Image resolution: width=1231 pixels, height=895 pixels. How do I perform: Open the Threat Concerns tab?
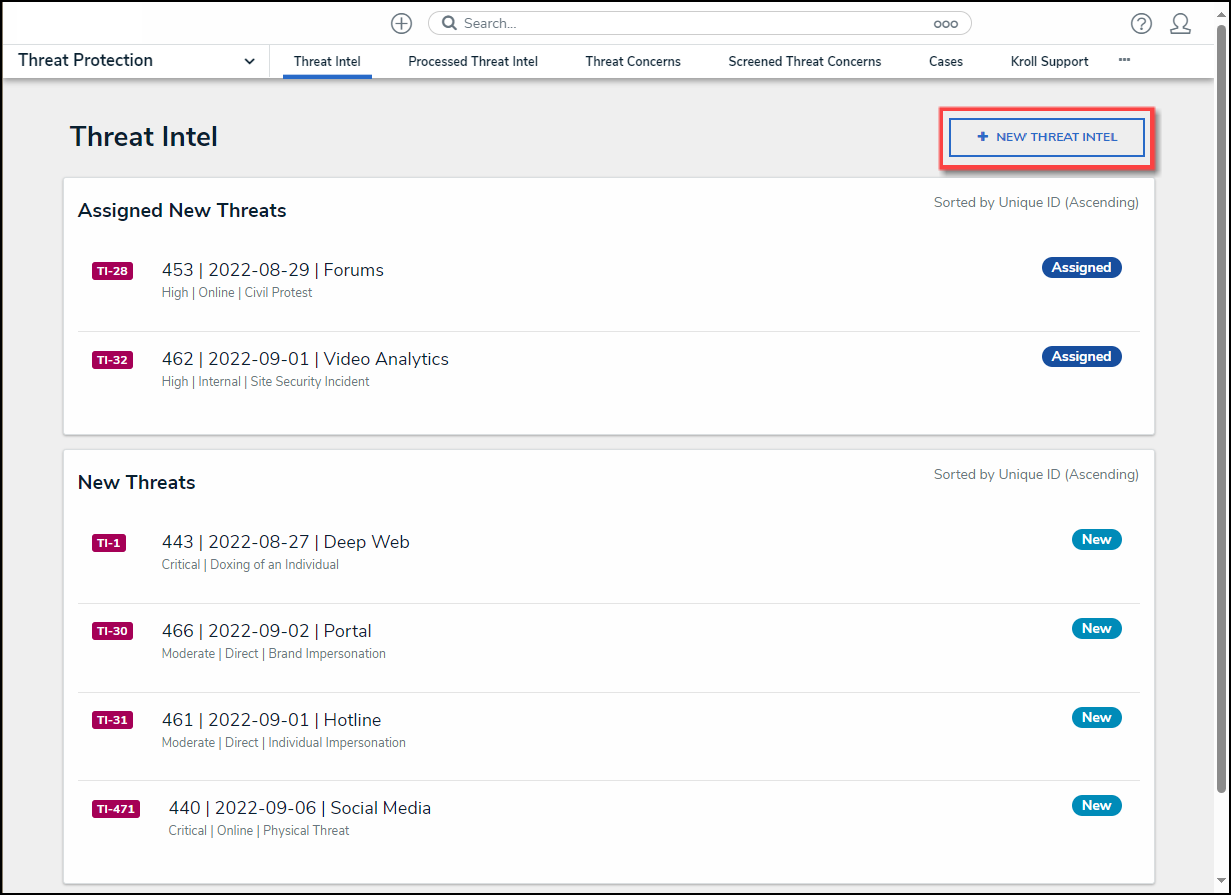coord(633,61)
